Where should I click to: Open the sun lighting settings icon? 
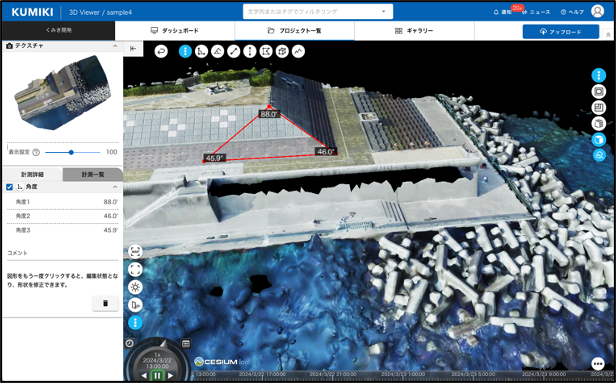(x=135, y=288)
